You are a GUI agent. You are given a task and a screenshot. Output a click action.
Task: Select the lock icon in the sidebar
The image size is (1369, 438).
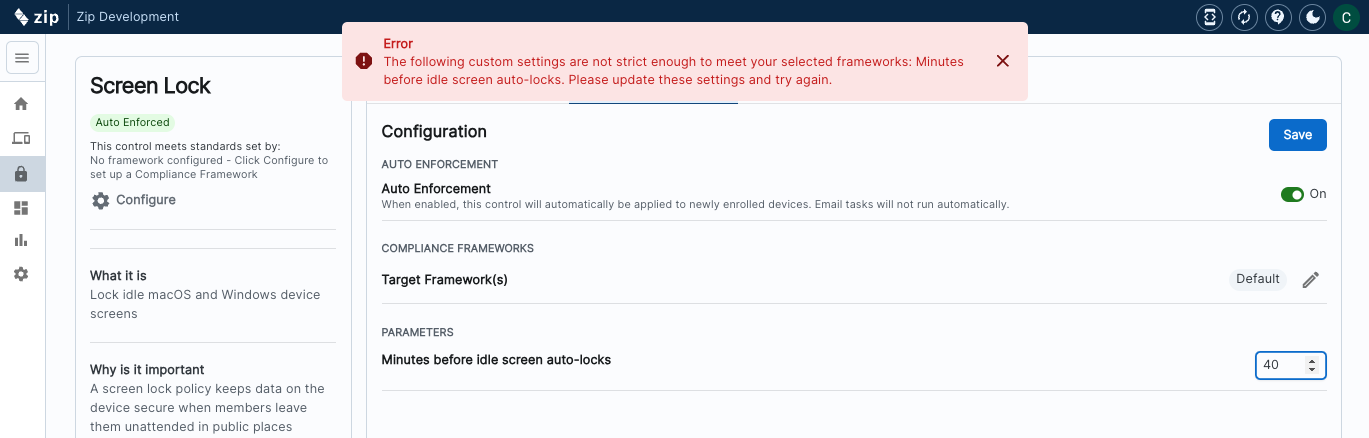[x=21, y=174]
